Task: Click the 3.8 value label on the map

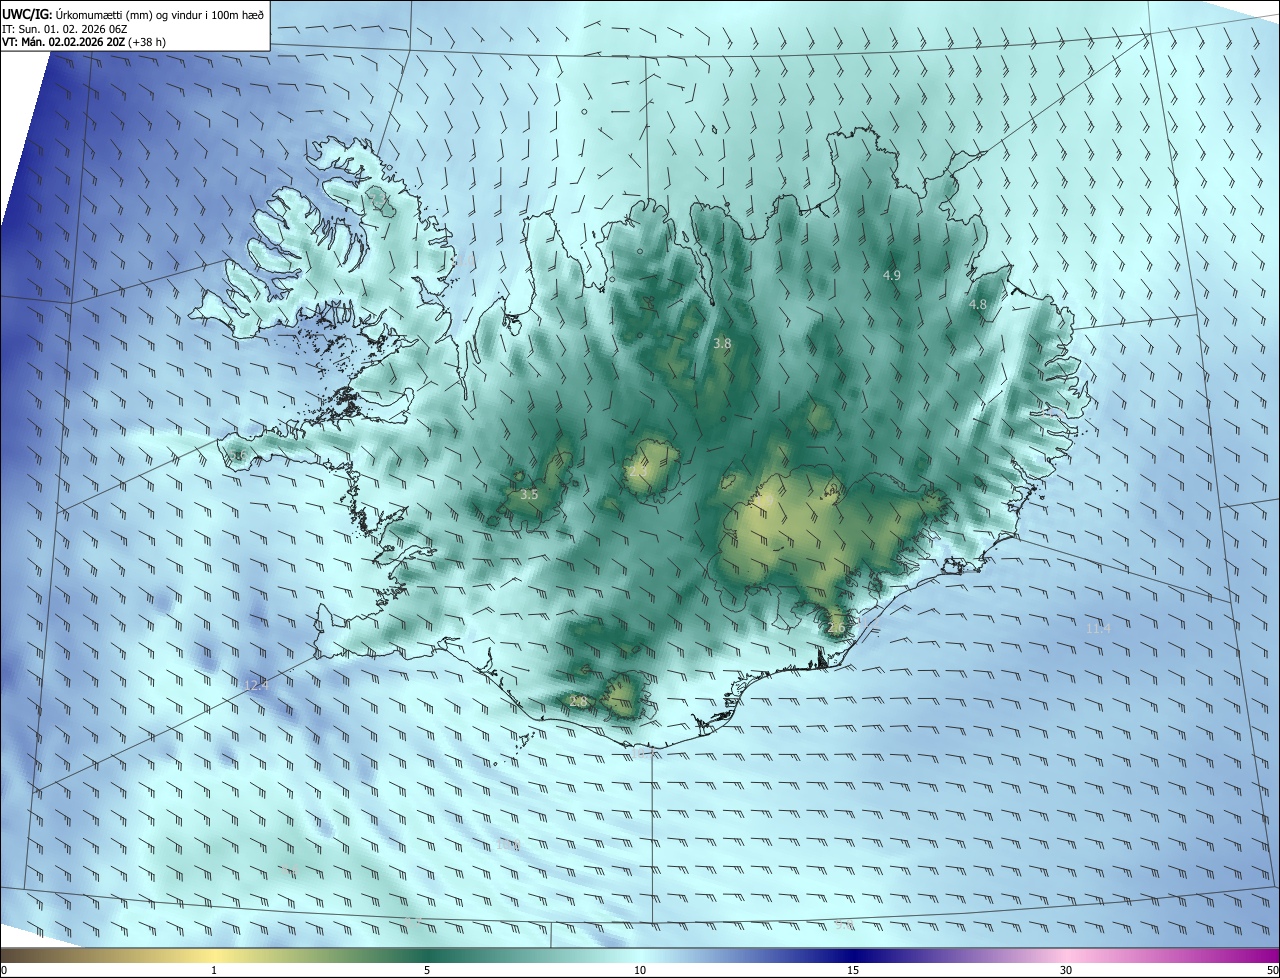Action: click(x=722, y=343)
